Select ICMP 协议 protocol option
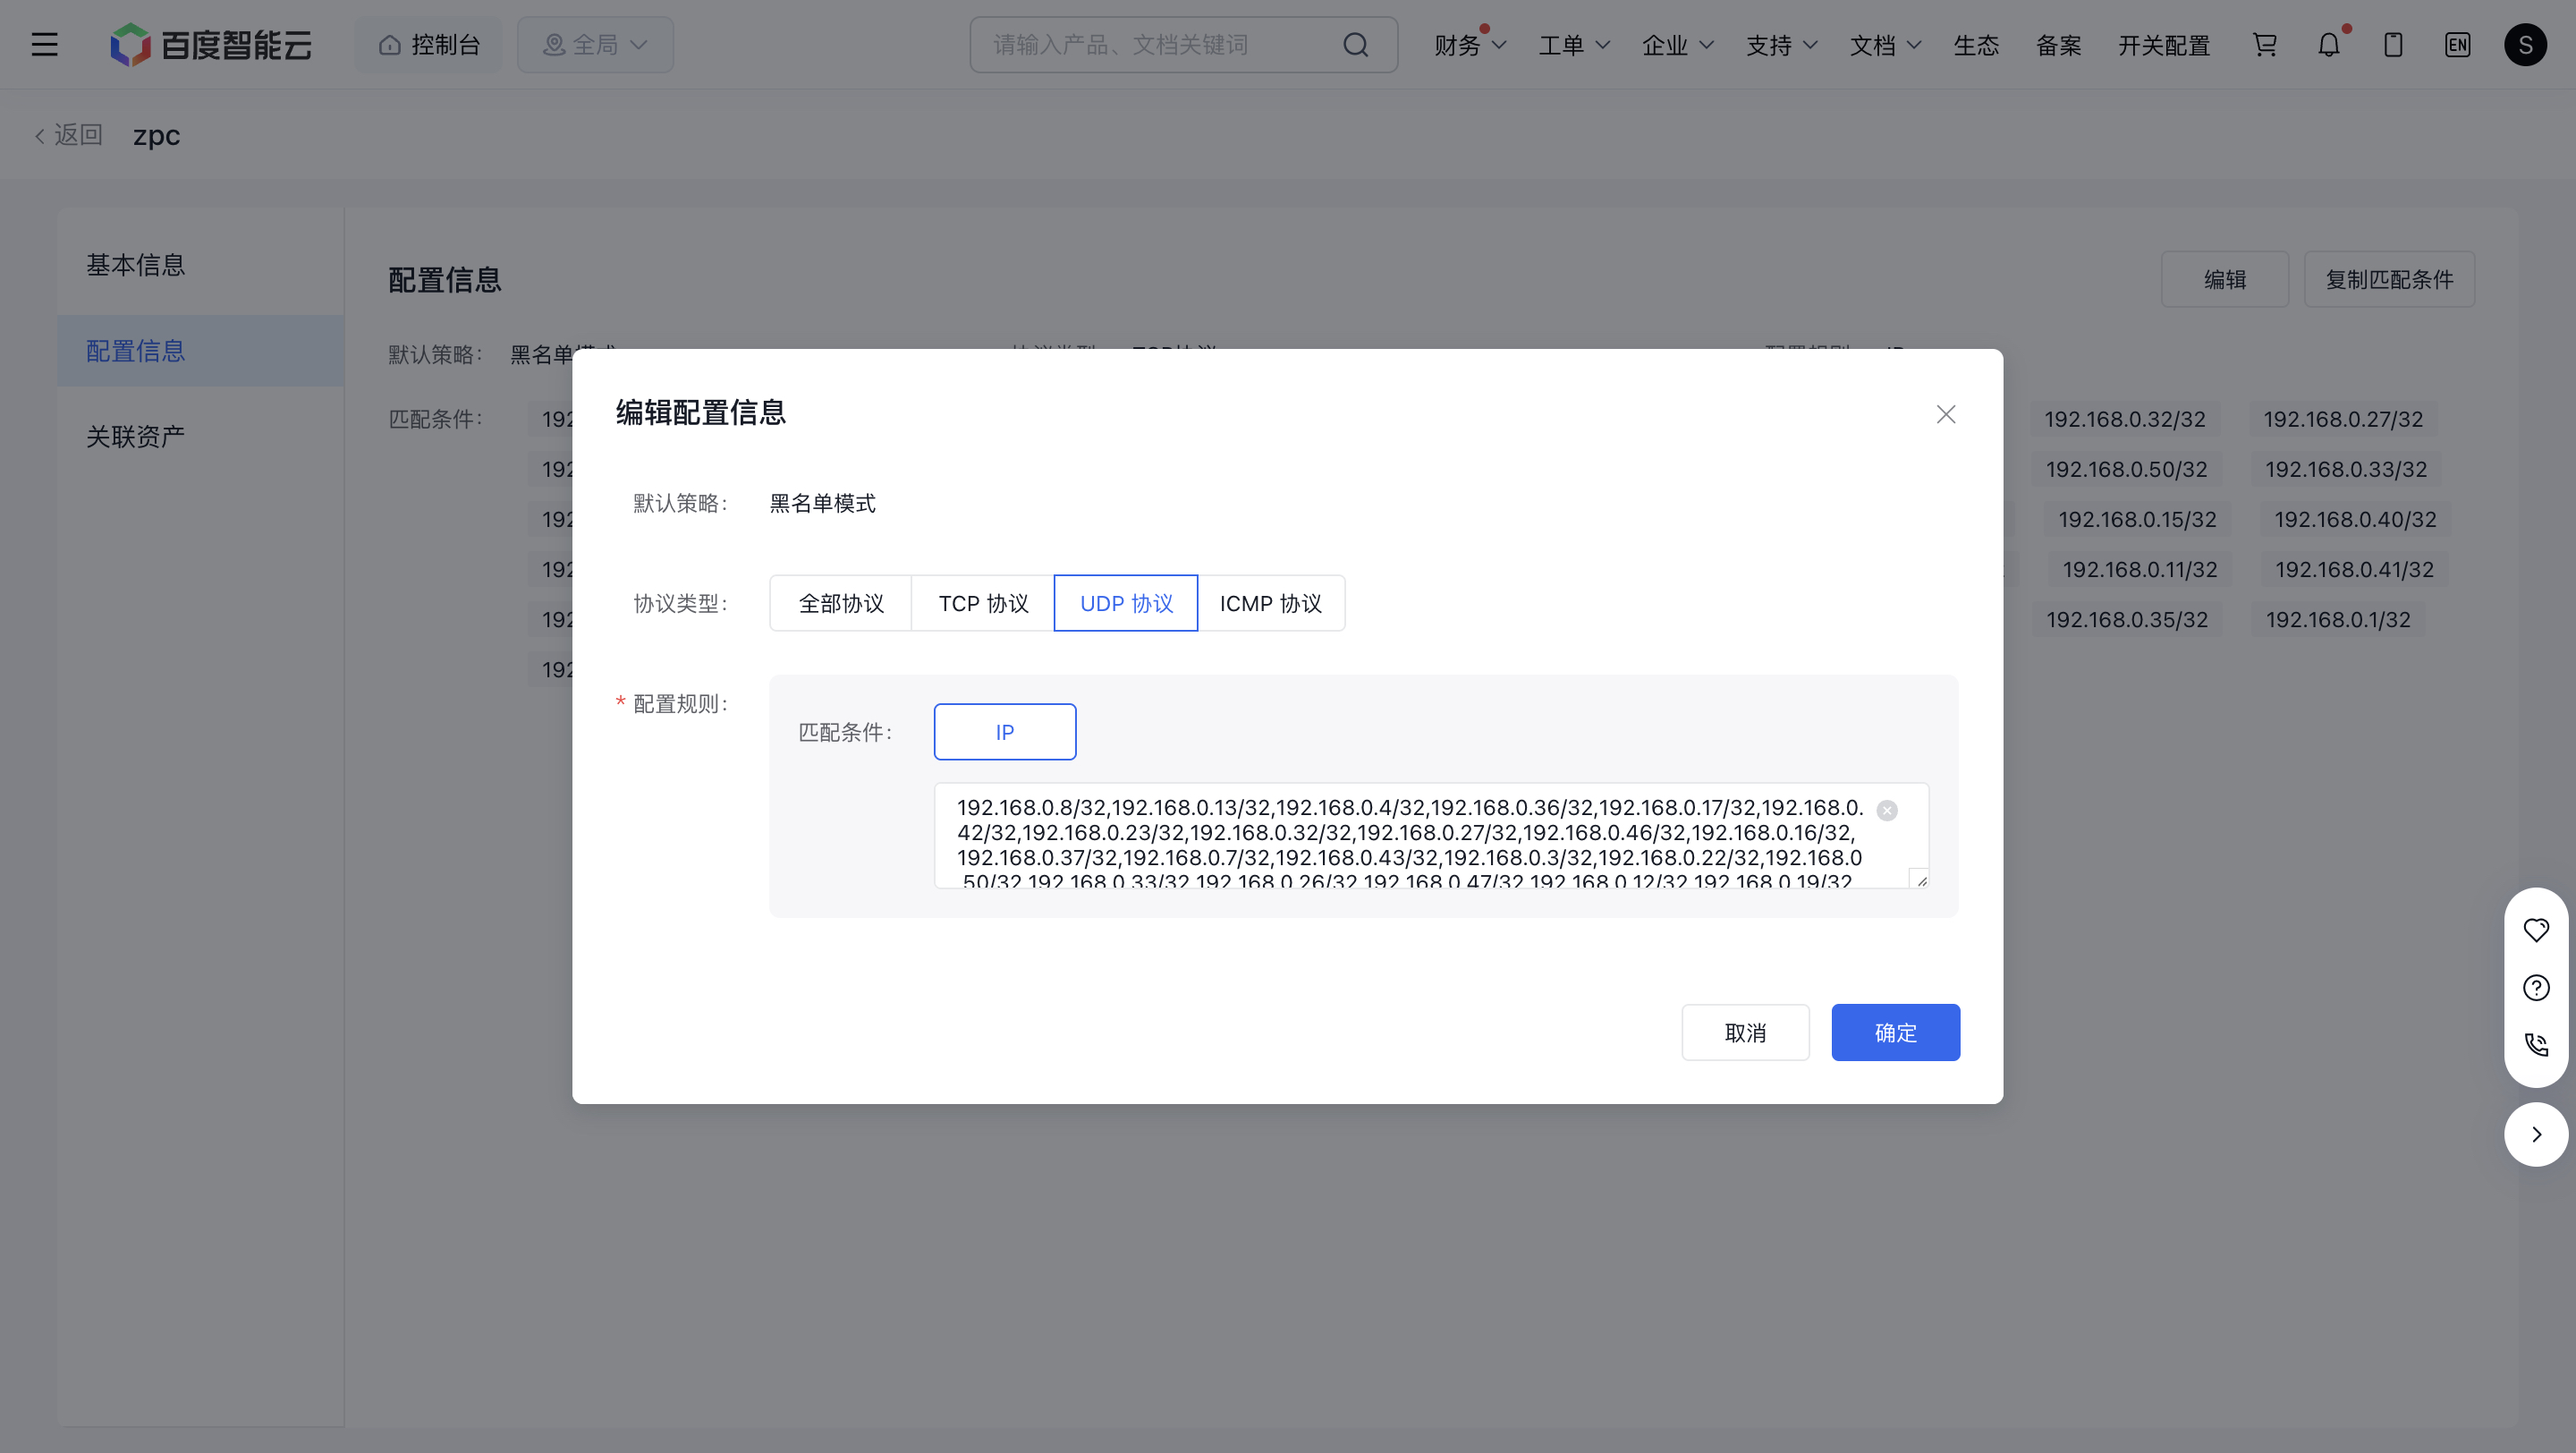The width and height of the screenshot is (2576, 1453). pos(1270,603)
